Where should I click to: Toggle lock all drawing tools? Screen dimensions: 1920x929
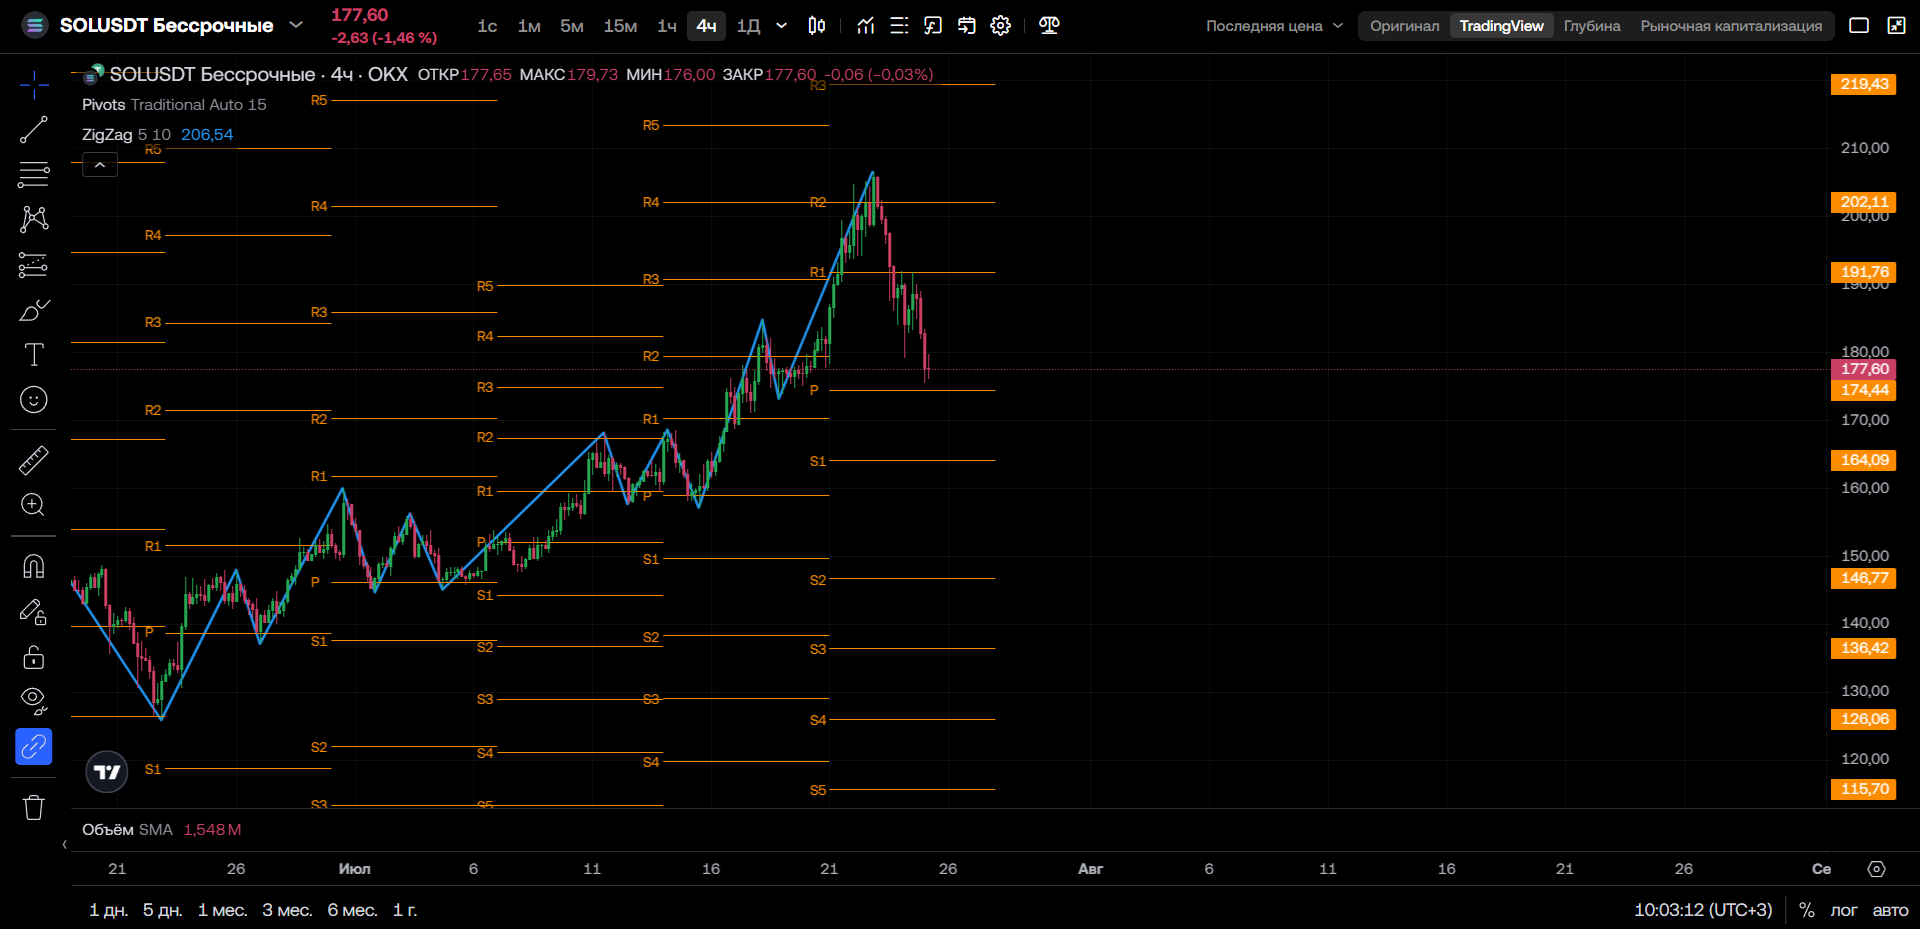point(34,657)
